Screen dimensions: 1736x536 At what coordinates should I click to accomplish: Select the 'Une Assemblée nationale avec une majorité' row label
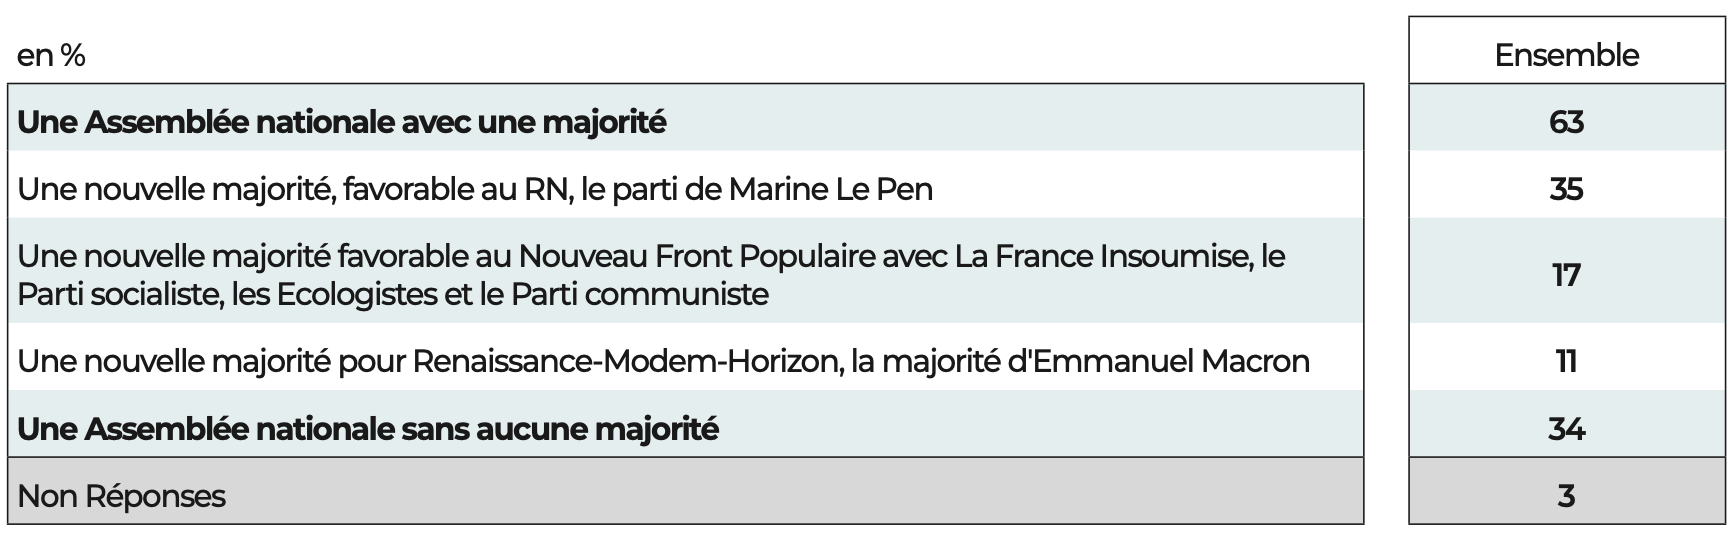point(342,123)
